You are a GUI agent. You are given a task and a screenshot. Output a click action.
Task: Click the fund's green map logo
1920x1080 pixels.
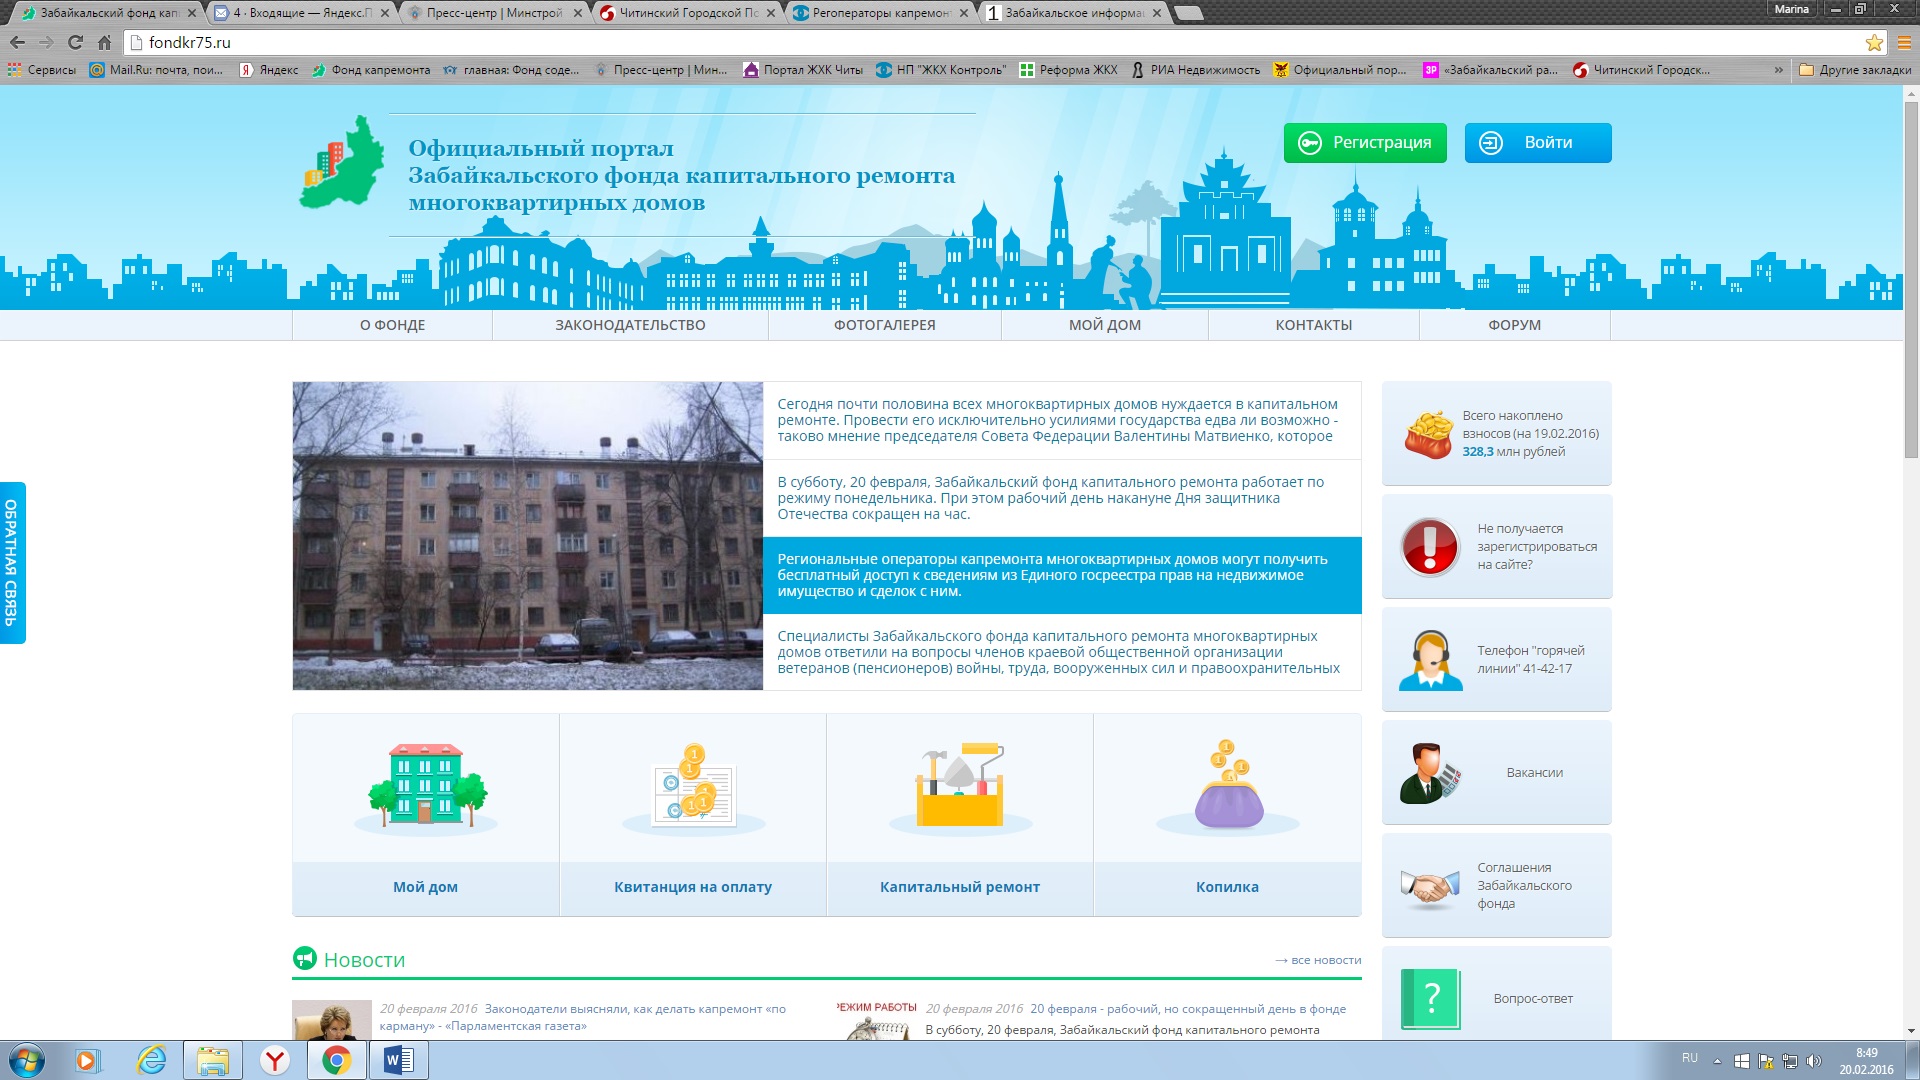(342, 162)
